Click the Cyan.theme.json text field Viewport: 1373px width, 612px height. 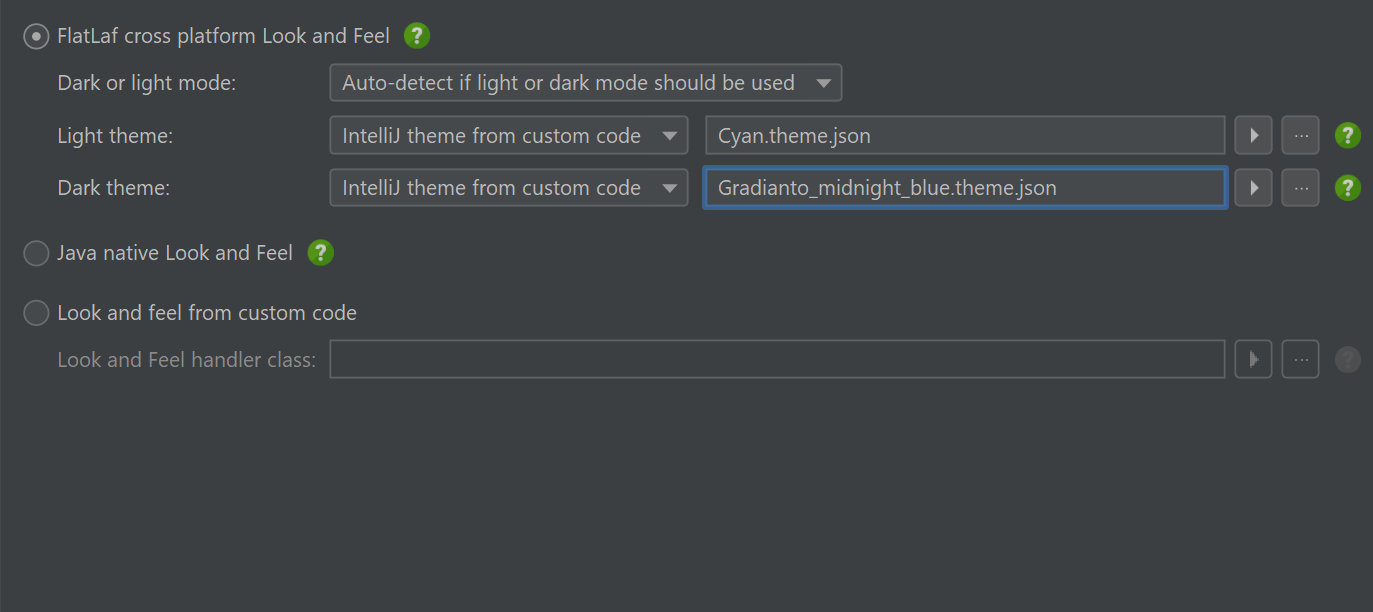(x=965, y=135)
